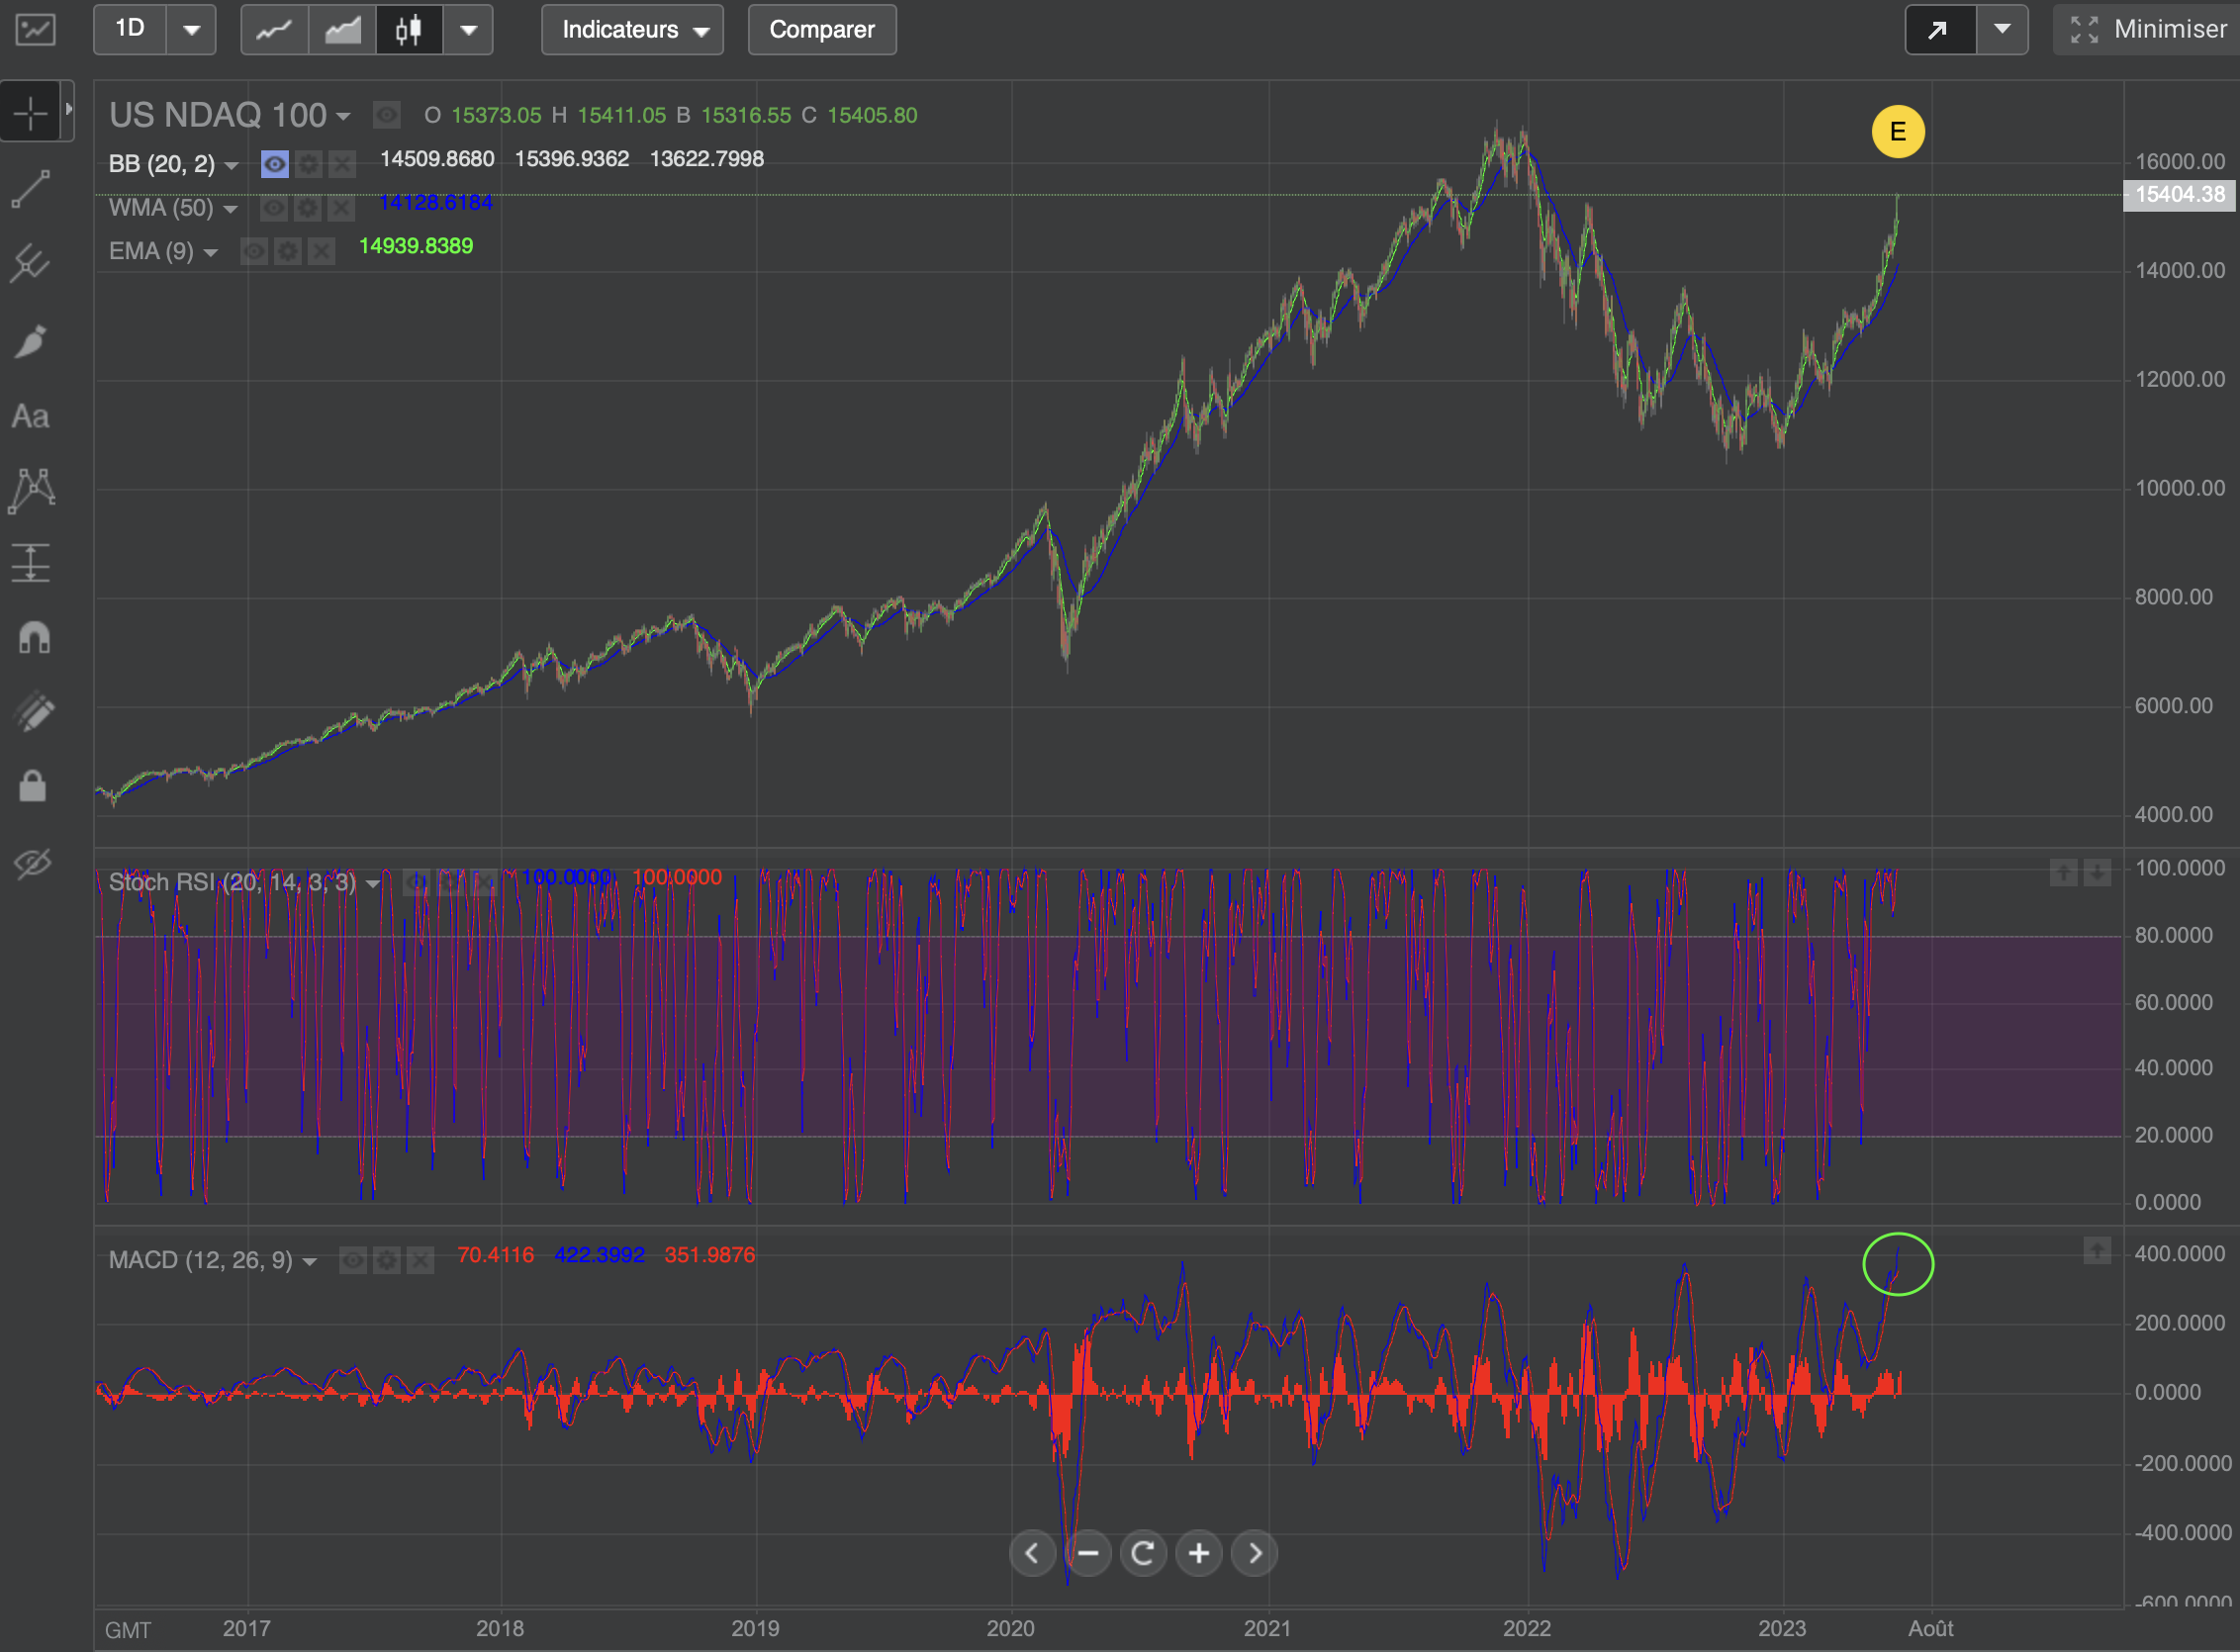Switch to line chart type
The width and height of the screenshot is (2240, 1652).
click(x=274, y=30)
